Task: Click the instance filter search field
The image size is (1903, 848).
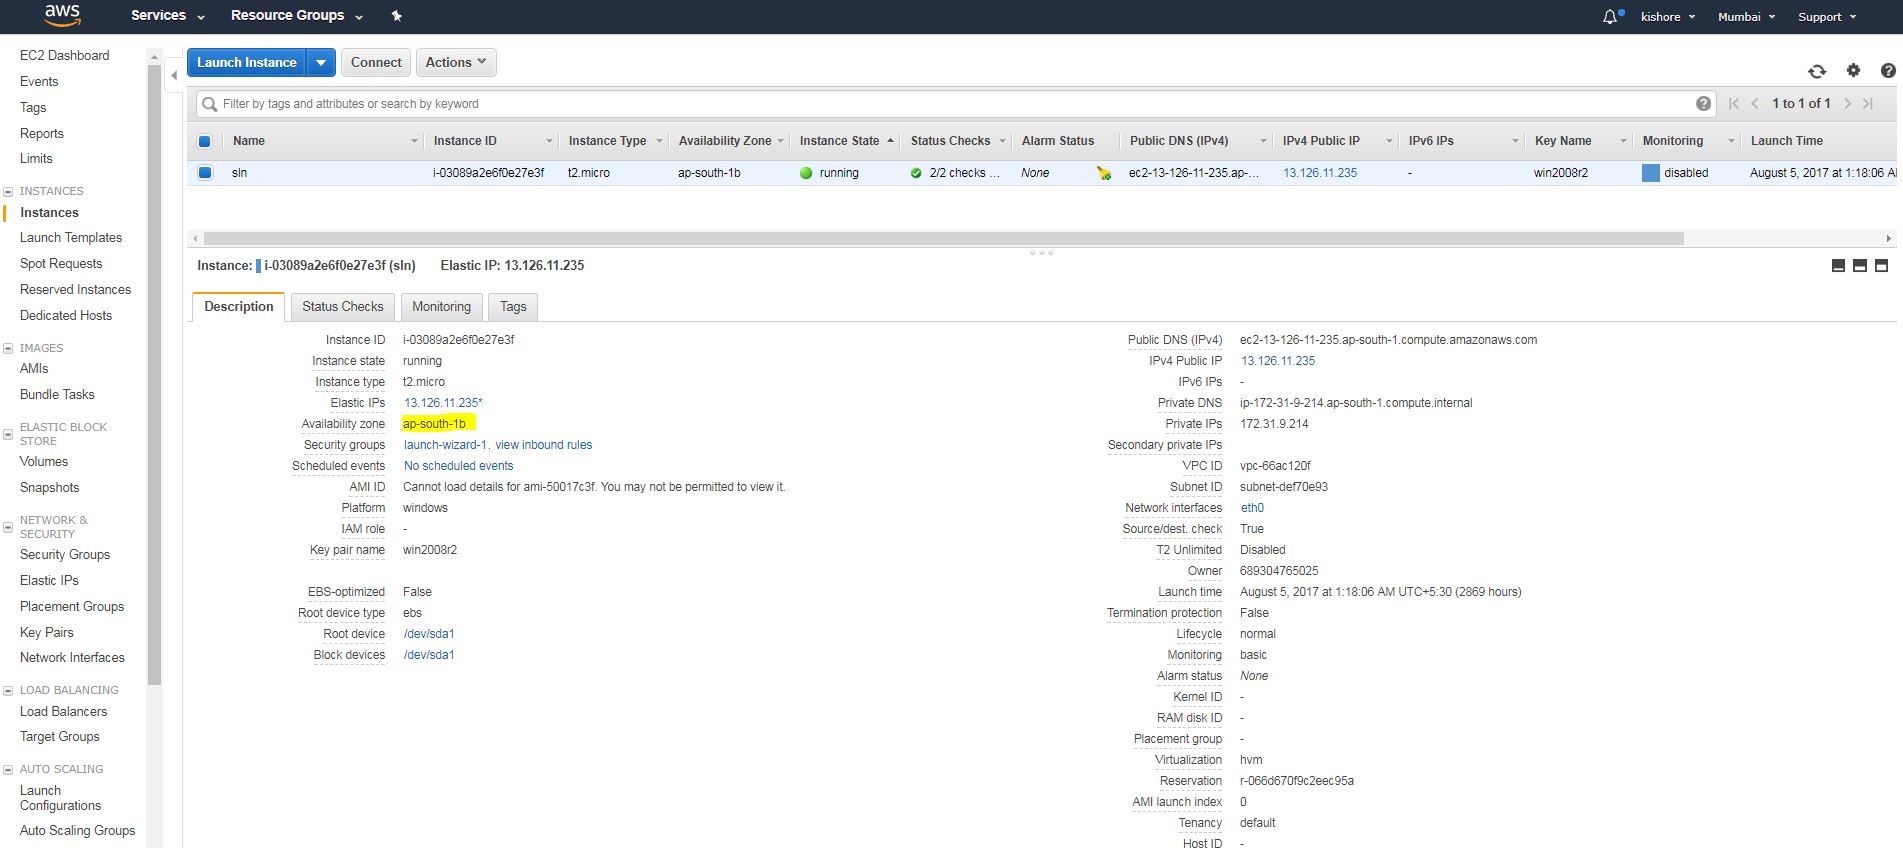Action: tap(950, 104)
